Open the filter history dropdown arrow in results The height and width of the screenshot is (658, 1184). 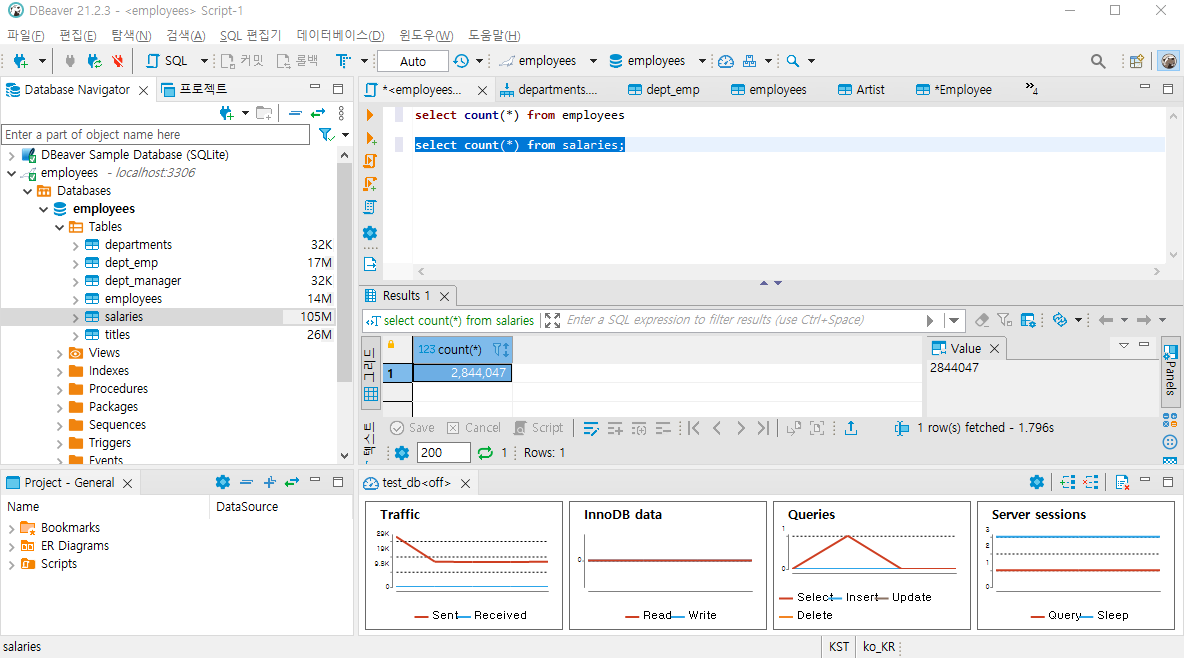click(x=954, y=320)
